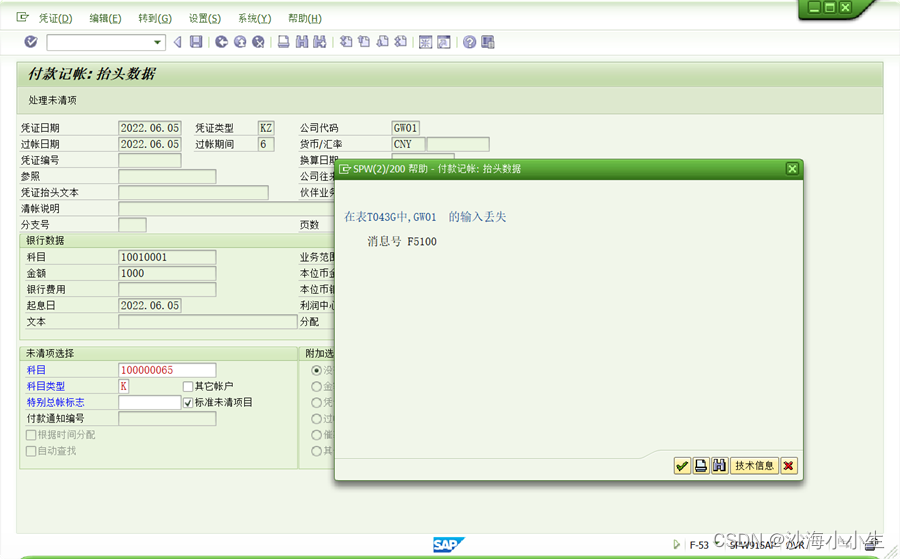Click the 金额 field showing 1000
Image resolution: width=900 pixels, height=559 pixels.
167,273
